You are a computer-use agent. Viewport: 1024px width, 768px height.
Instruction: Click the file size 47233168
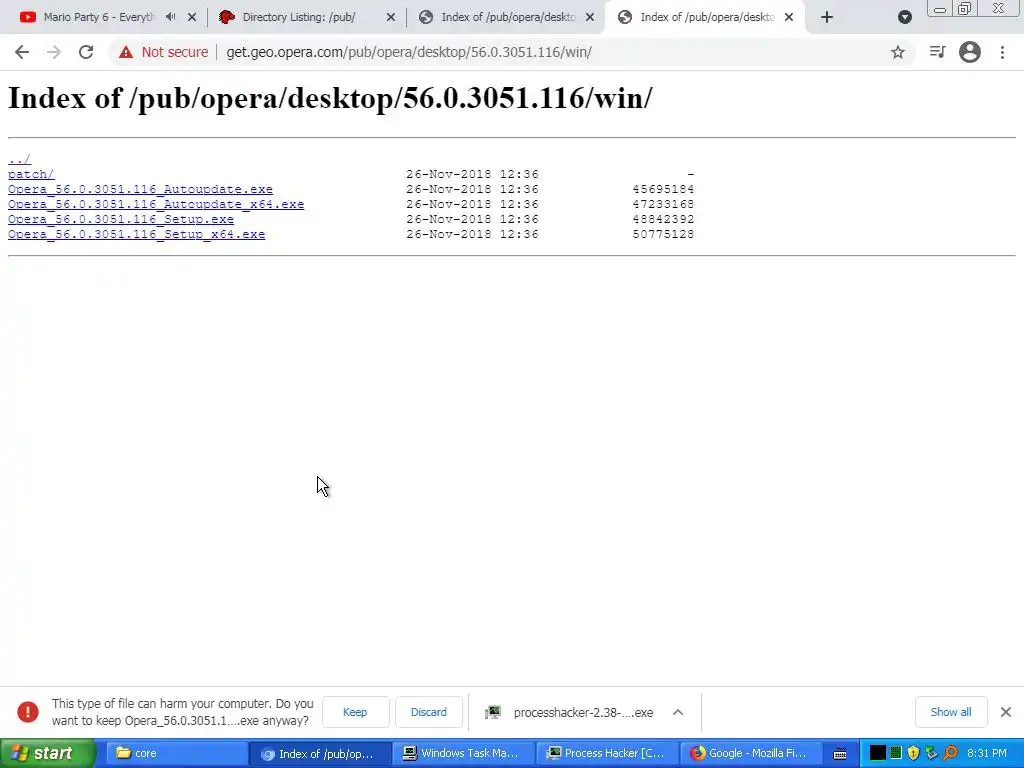[663, 204]
